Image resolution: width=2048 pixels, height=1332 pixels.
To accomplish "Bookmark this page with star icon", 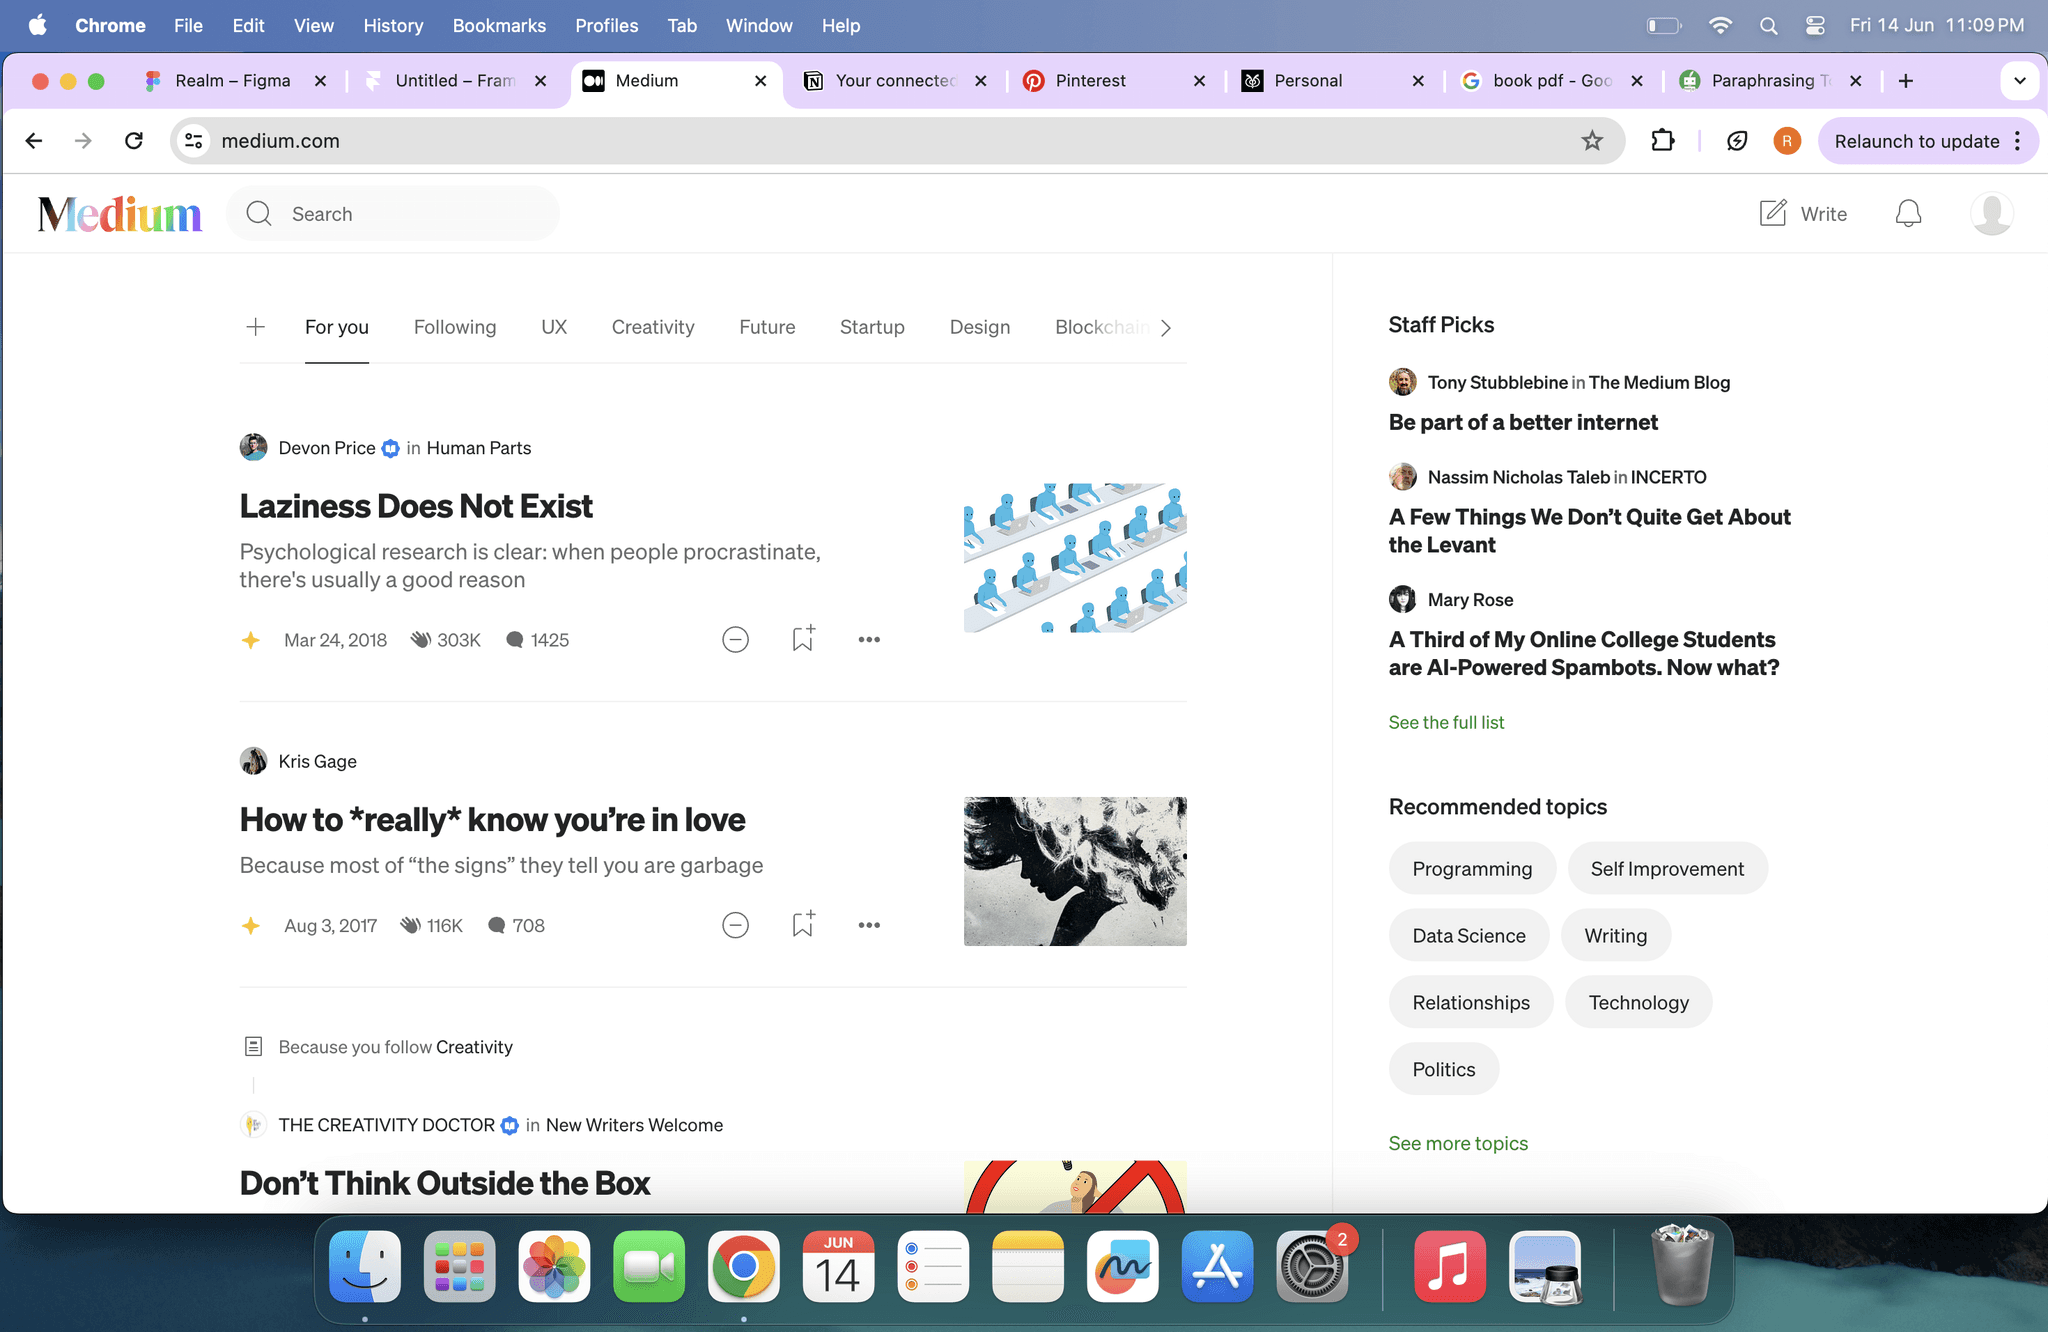I will coord(1592,141).
